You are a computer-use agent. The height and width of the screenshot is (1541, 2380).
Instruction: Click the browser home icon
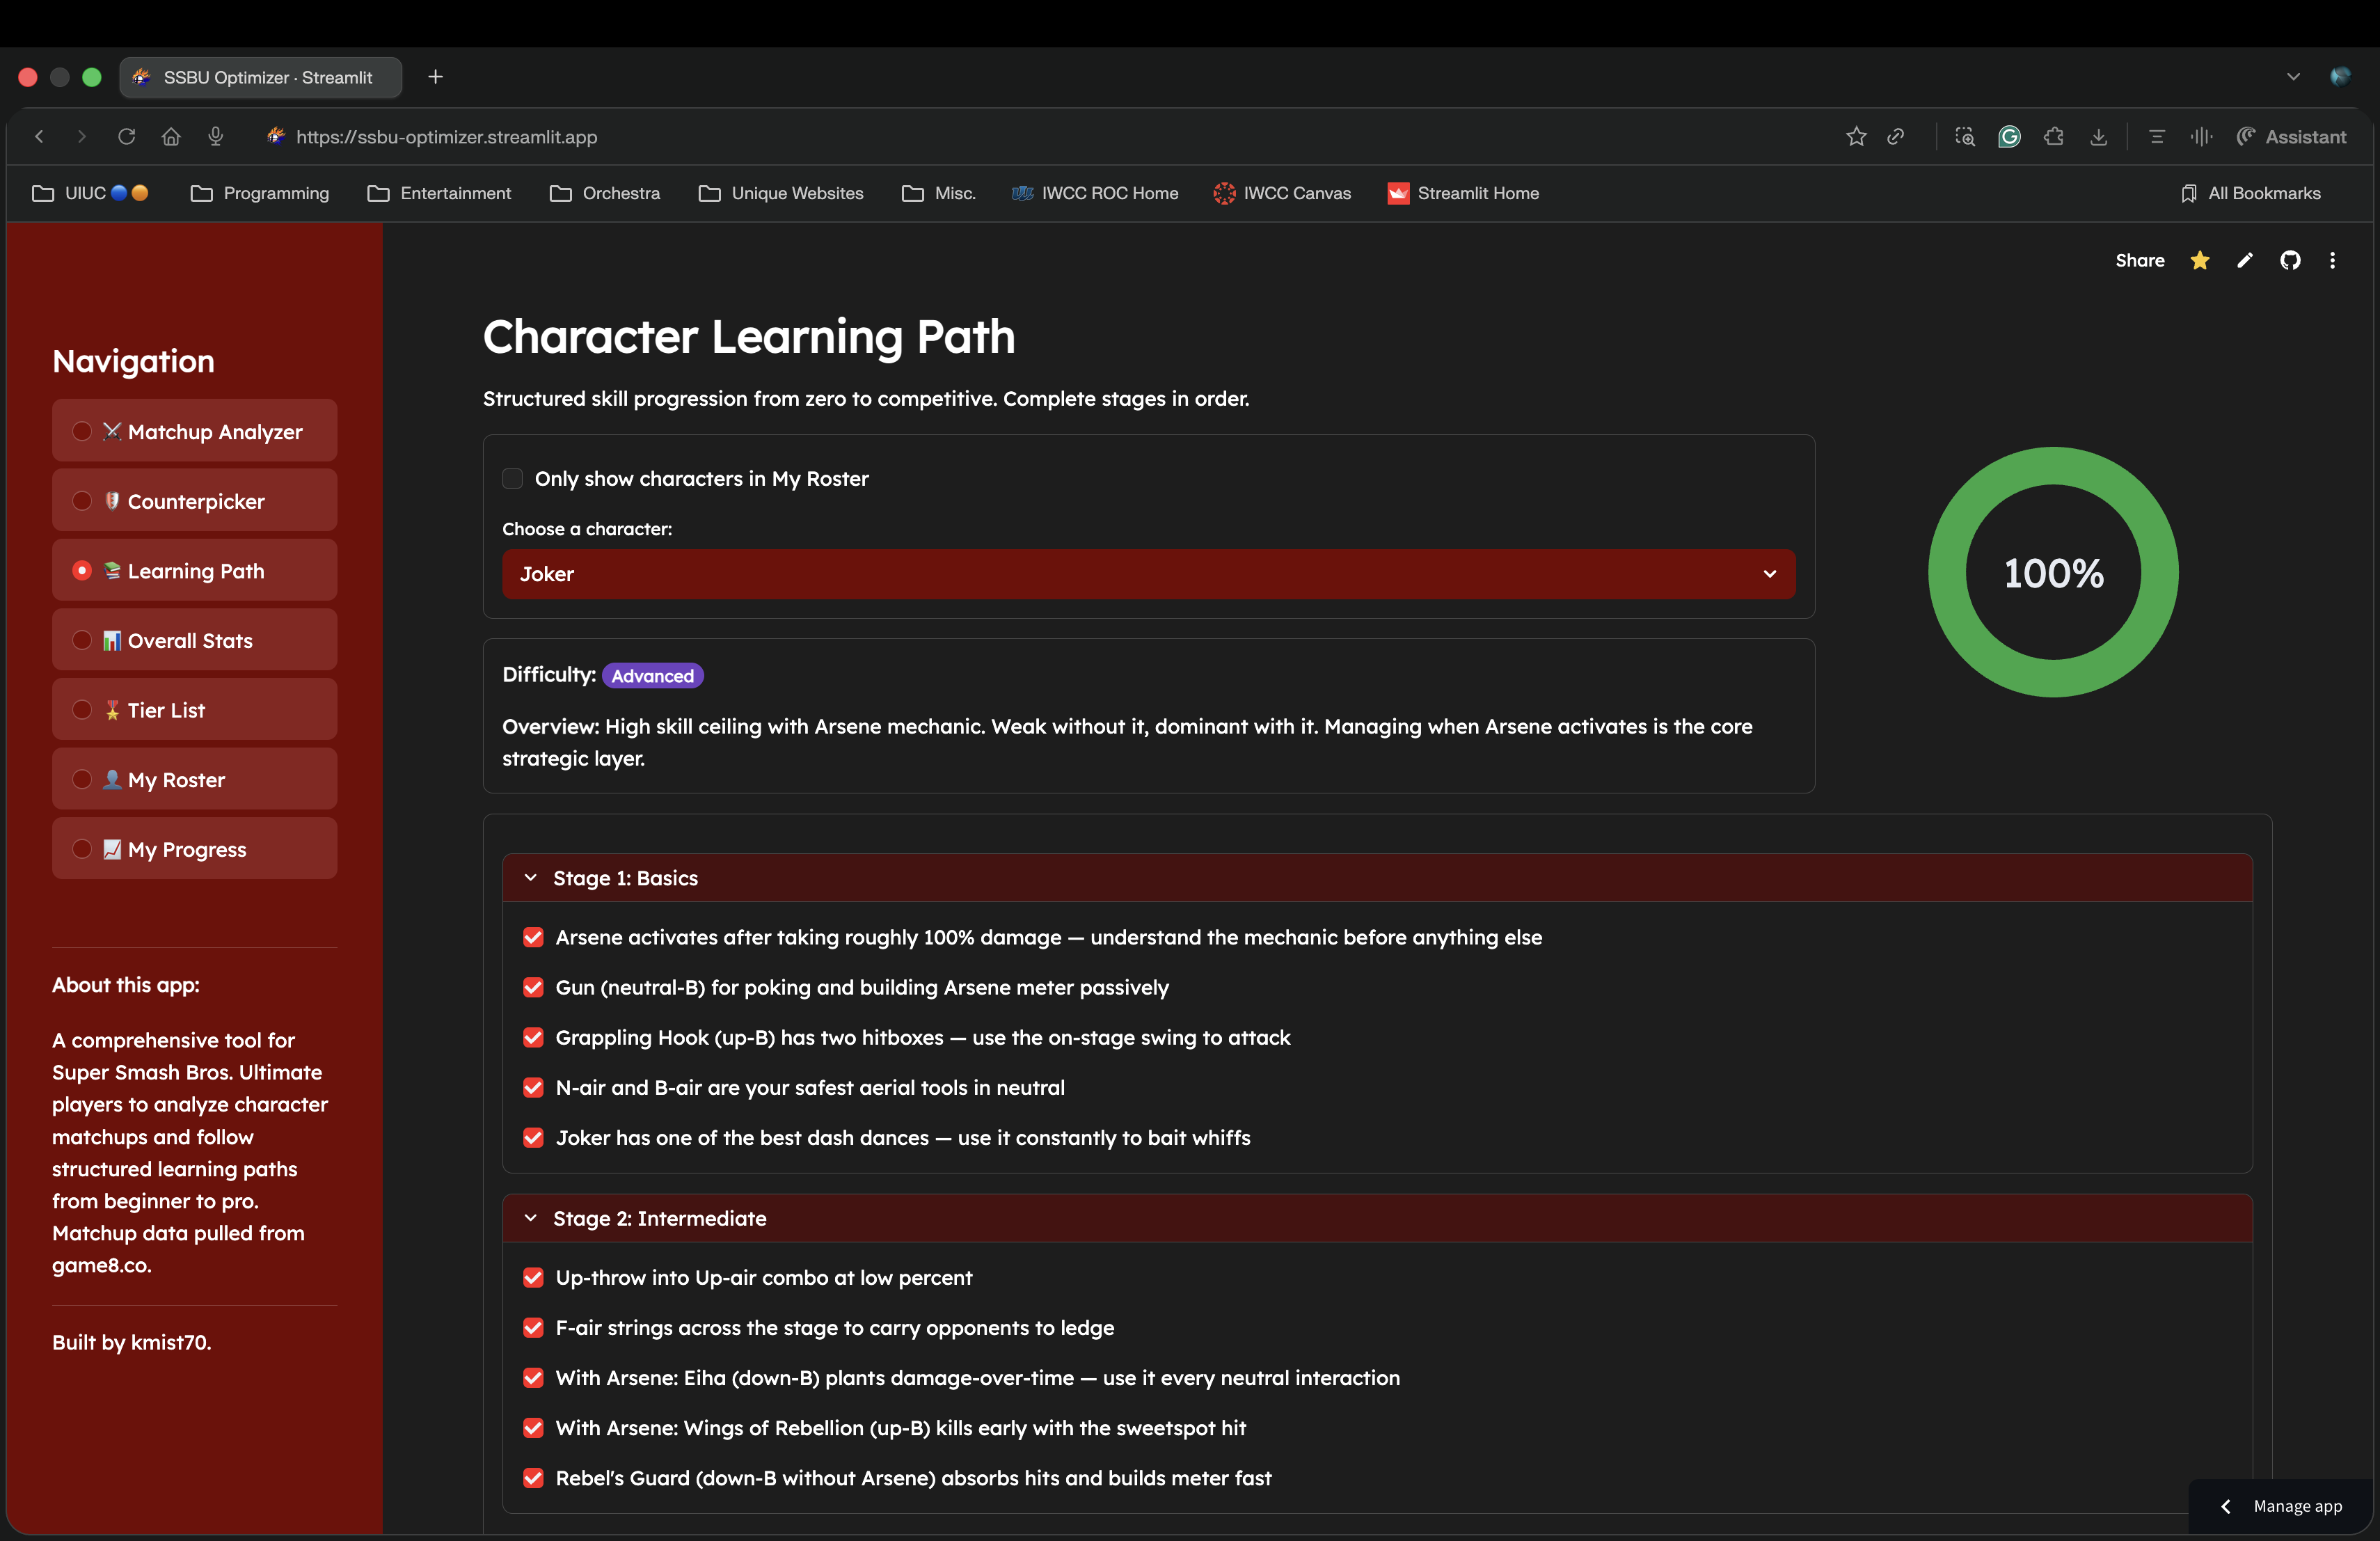click(171, 136)
